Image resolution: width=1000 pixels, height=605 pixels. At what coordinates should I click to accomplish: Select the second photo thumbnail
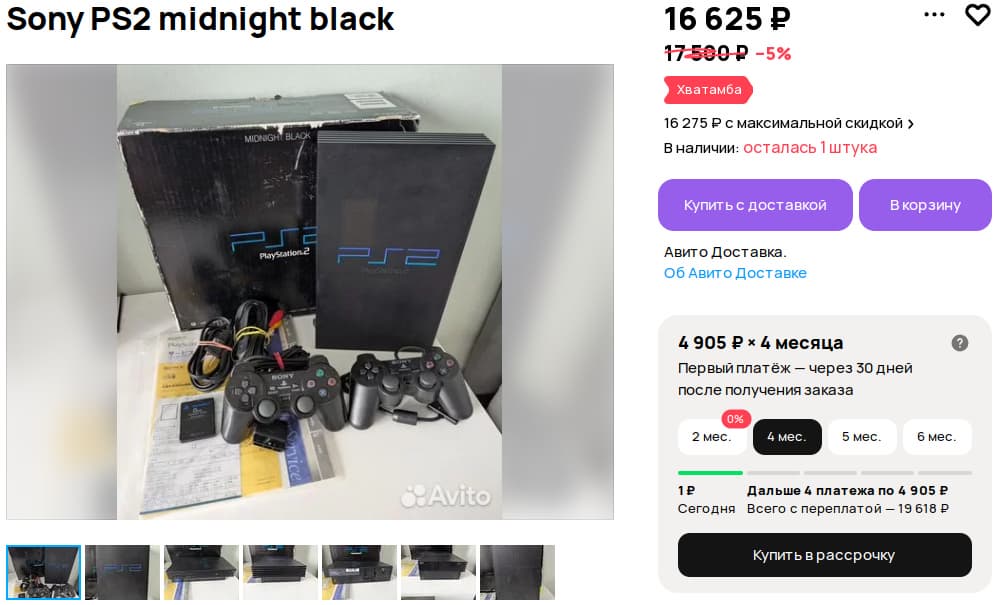pos(122,572)
